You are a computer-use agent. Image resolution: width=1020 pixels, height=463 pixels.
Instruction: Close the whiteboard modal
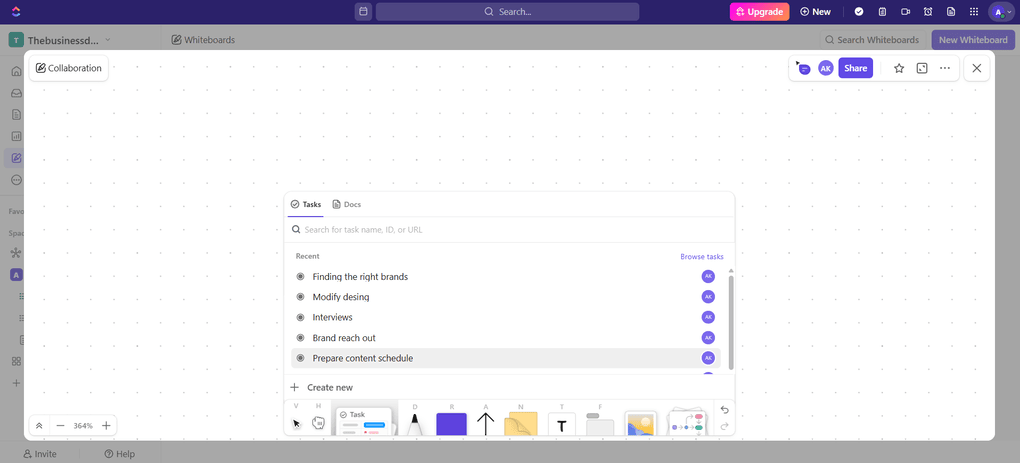tap(976, 68)
